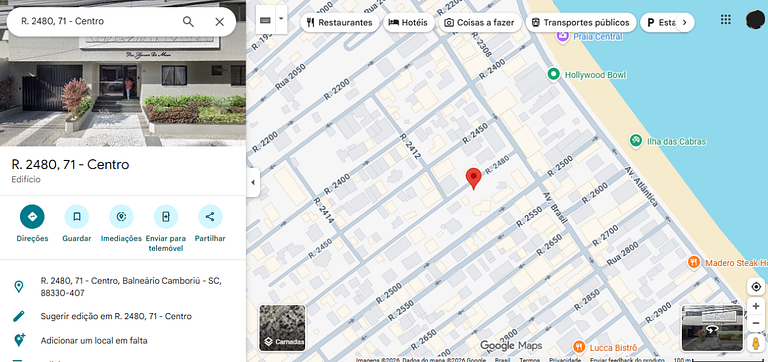
Task: Open Direções for this address
Action: pyautogui.click(x=32, y=217)
